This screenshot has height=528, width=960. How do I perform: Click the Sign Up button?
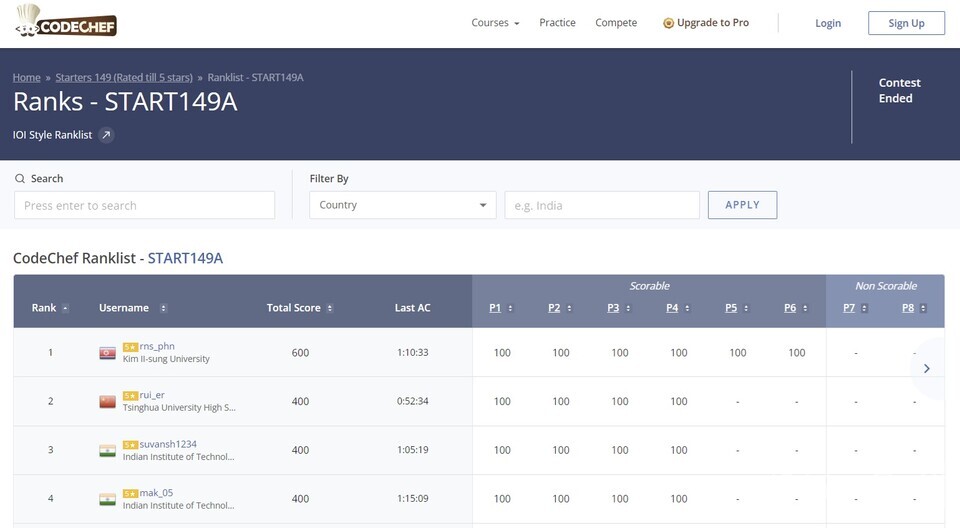click(x=906, y=23)
